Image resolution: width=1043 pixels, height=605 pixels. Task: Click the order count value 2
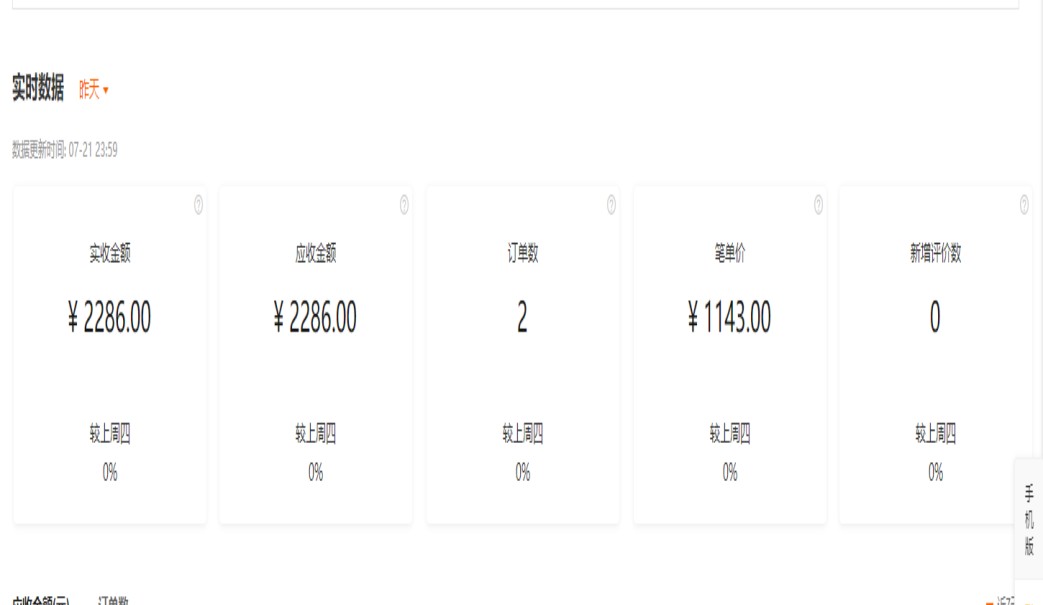point(522,318)
